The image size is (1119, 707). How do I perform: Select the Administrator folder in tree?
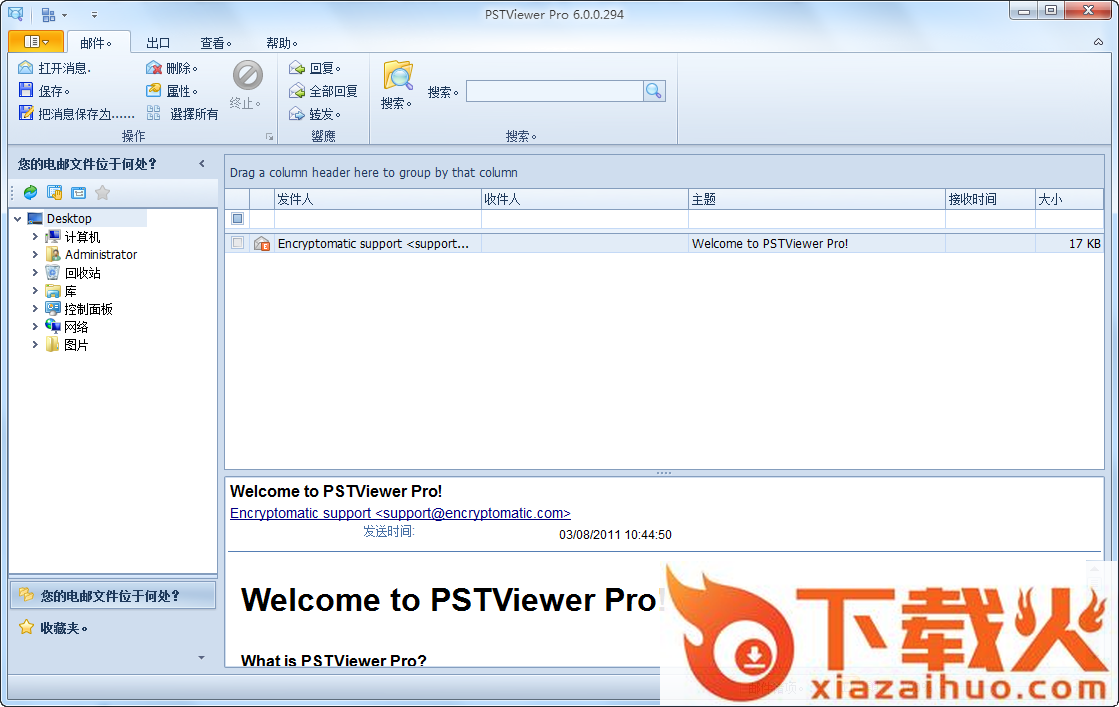point(101,255)
